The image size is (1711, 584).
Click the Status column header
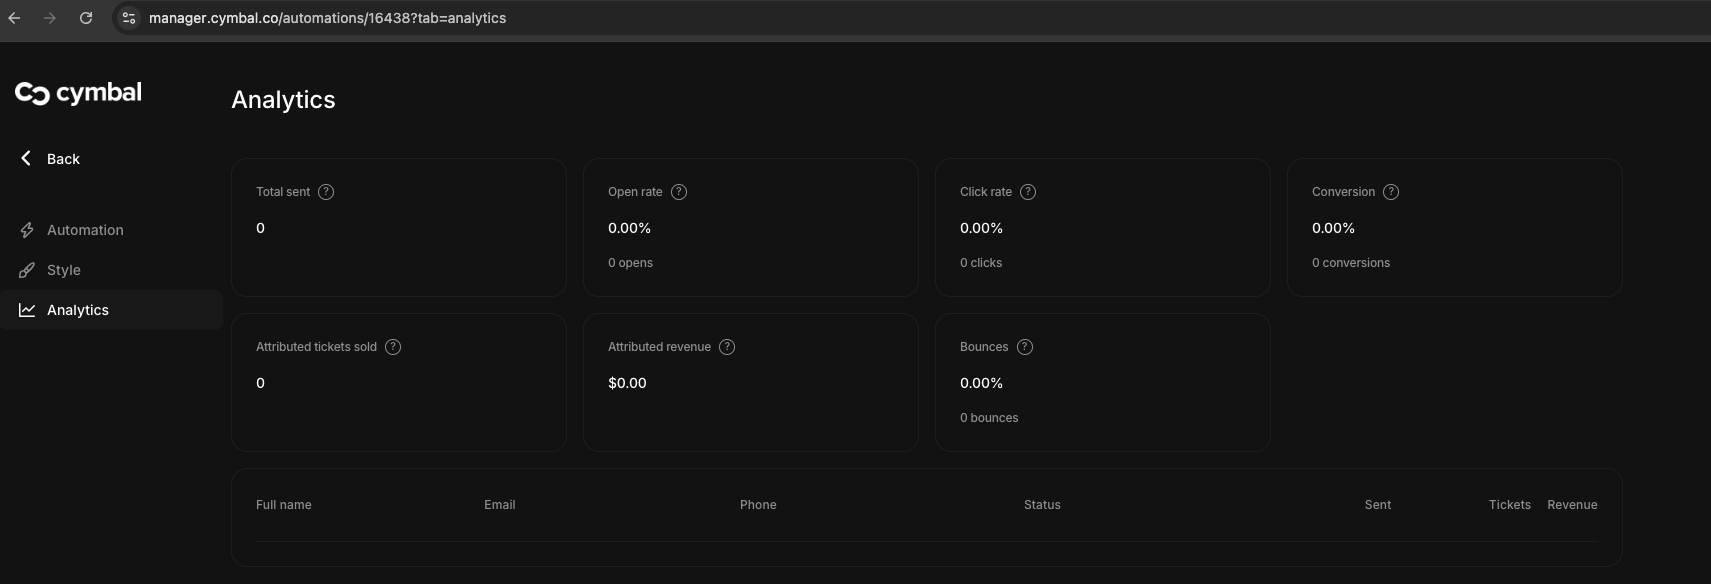tap(1042, 505)
